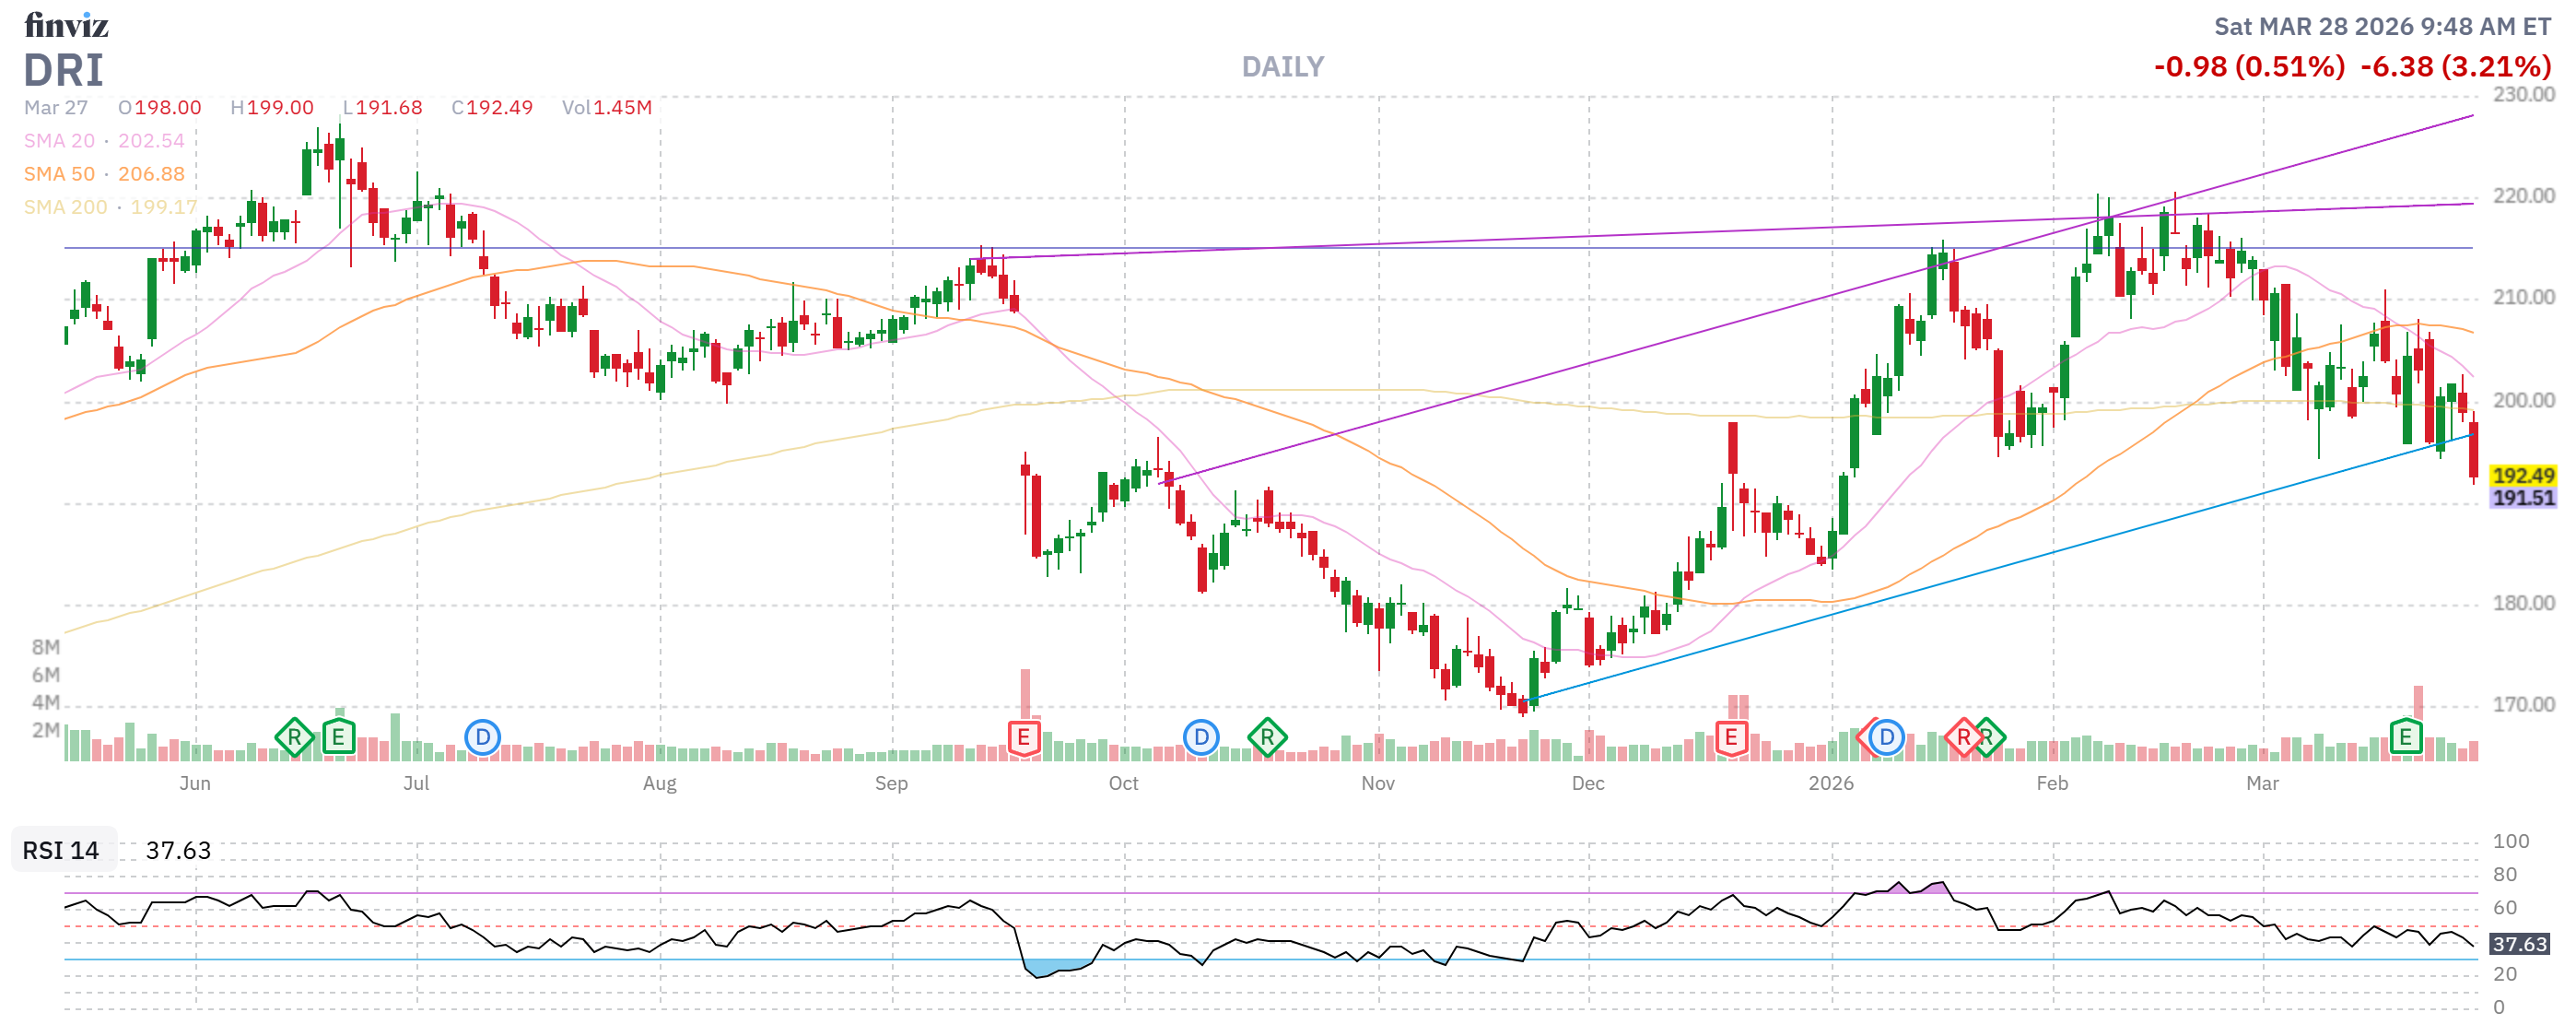Viewport: 2576px width, 1036px height.
Task: Click the SMA 200 indicator label
Action: [x=65, y=207]
